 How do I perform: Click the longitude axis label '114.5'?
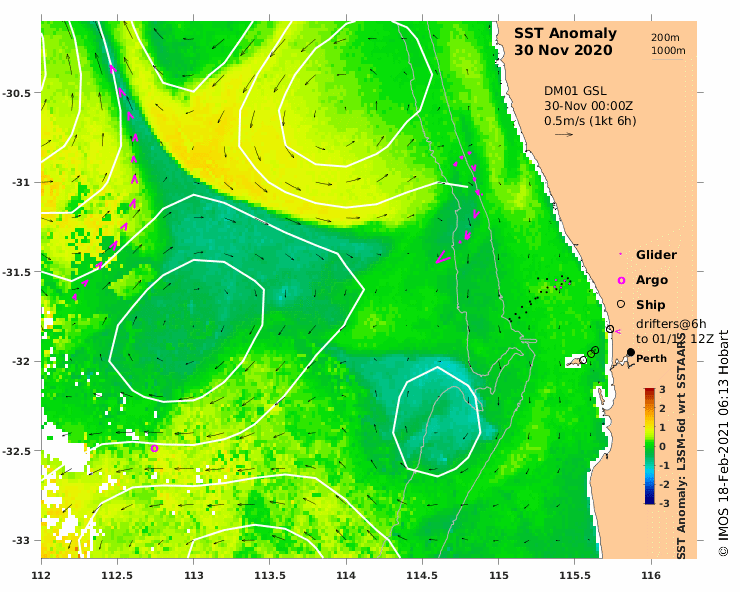tap(422, 575)
